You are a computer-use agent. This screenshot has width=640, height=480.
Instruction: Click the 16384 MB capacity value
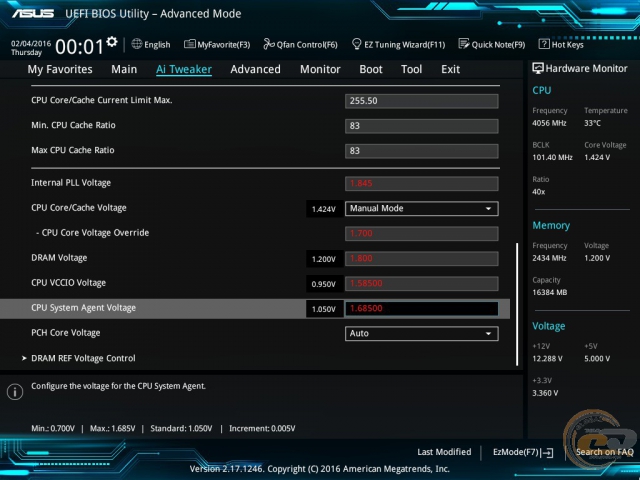pyautogui.click(x=549, y=292)
